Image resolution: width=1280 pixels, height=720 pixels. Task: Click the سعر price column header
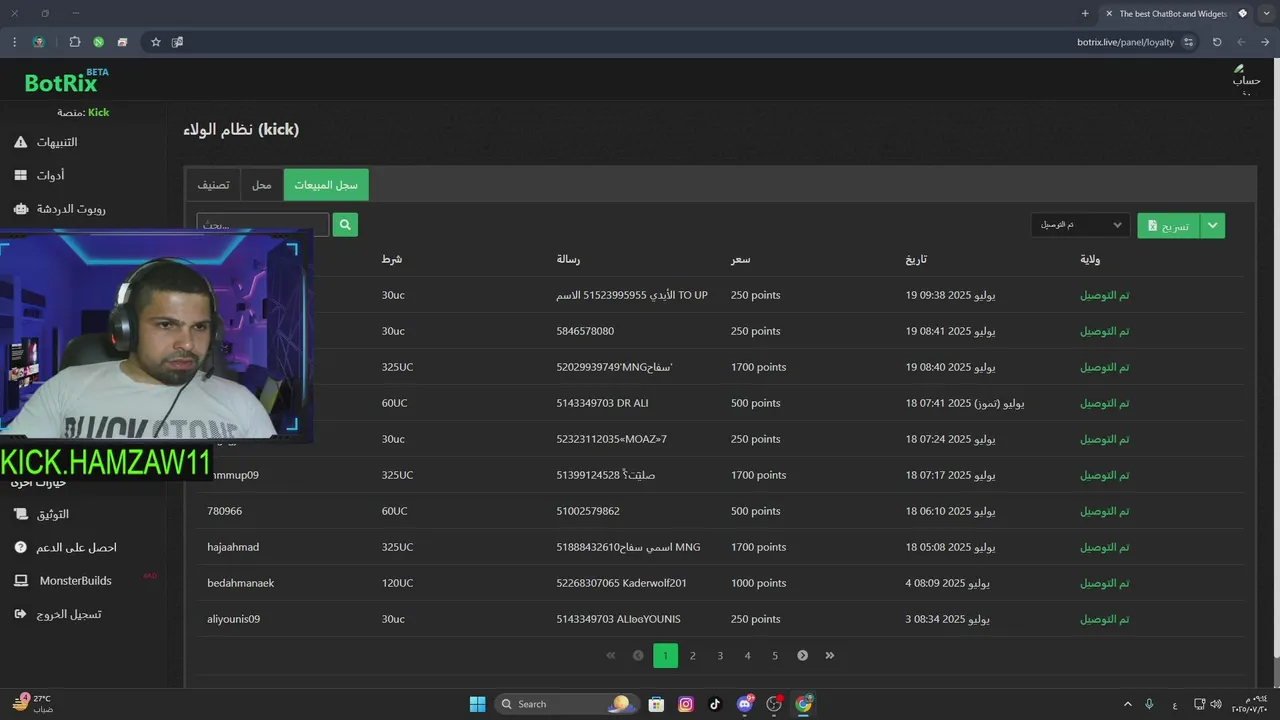(740, 259)
